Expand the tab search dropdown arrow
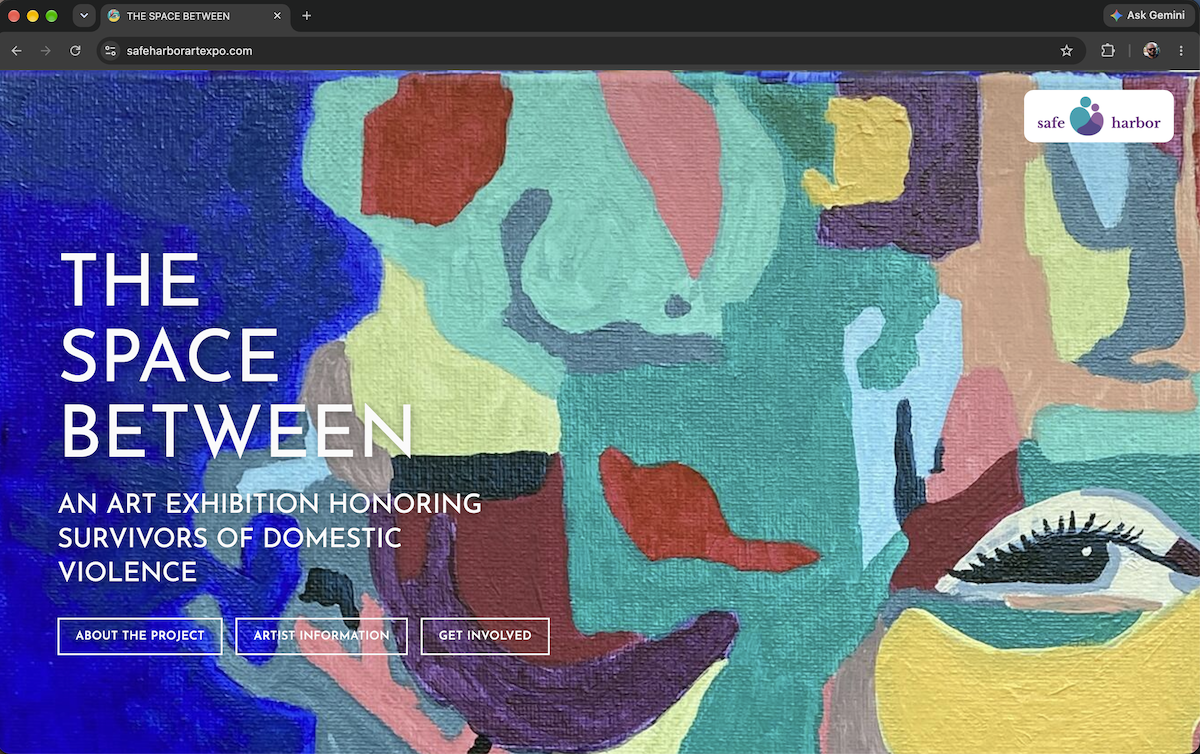This screenshot has width=1200, height=754. (x=83, y=16)
